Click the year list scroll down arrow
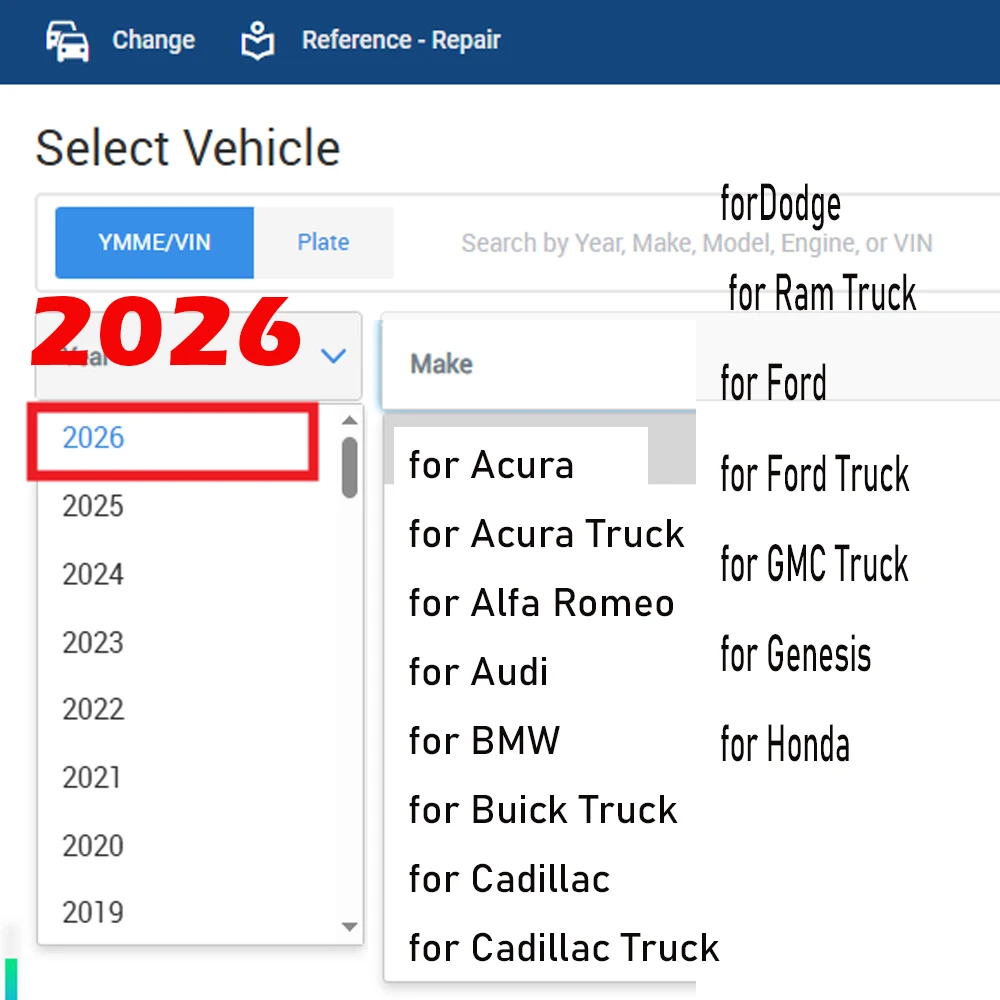Screen dimensions: 1000x1000 point(349,927)
